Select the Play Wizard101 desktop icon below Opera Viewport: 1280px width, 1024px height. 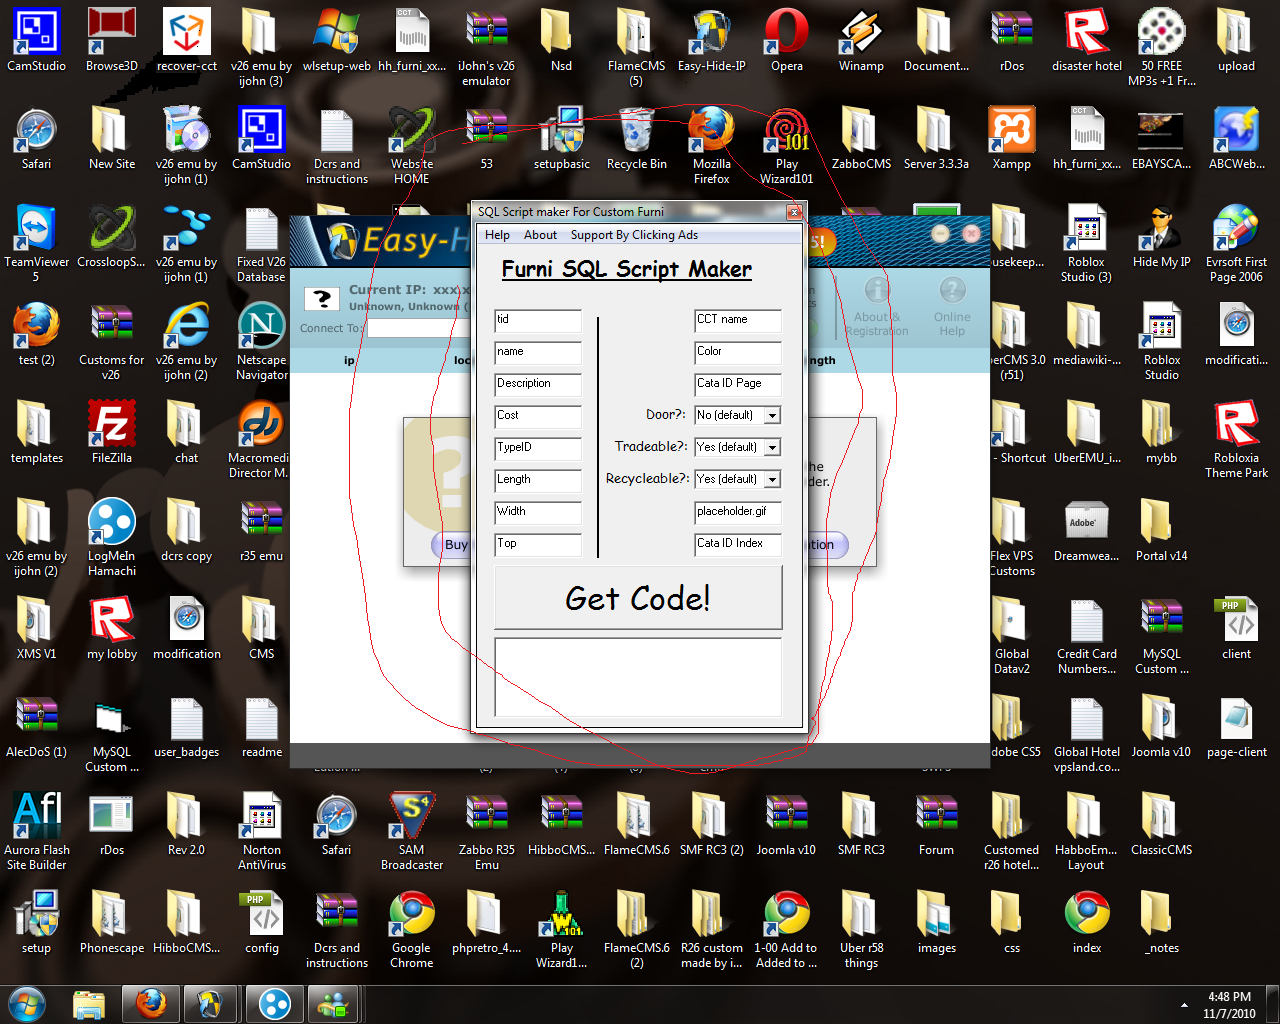(786, 147)
